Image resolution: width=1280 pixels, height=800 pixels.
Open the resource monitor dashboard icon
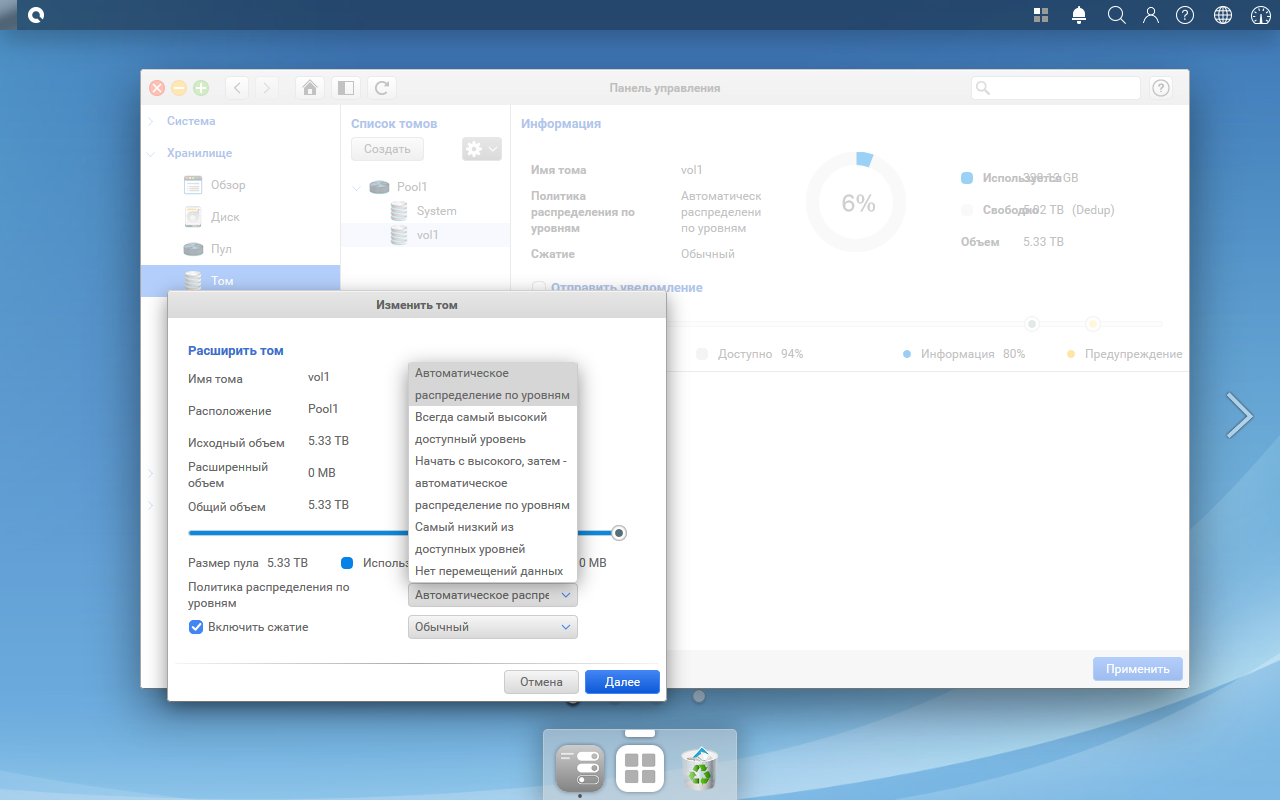tap(1259, 15)
